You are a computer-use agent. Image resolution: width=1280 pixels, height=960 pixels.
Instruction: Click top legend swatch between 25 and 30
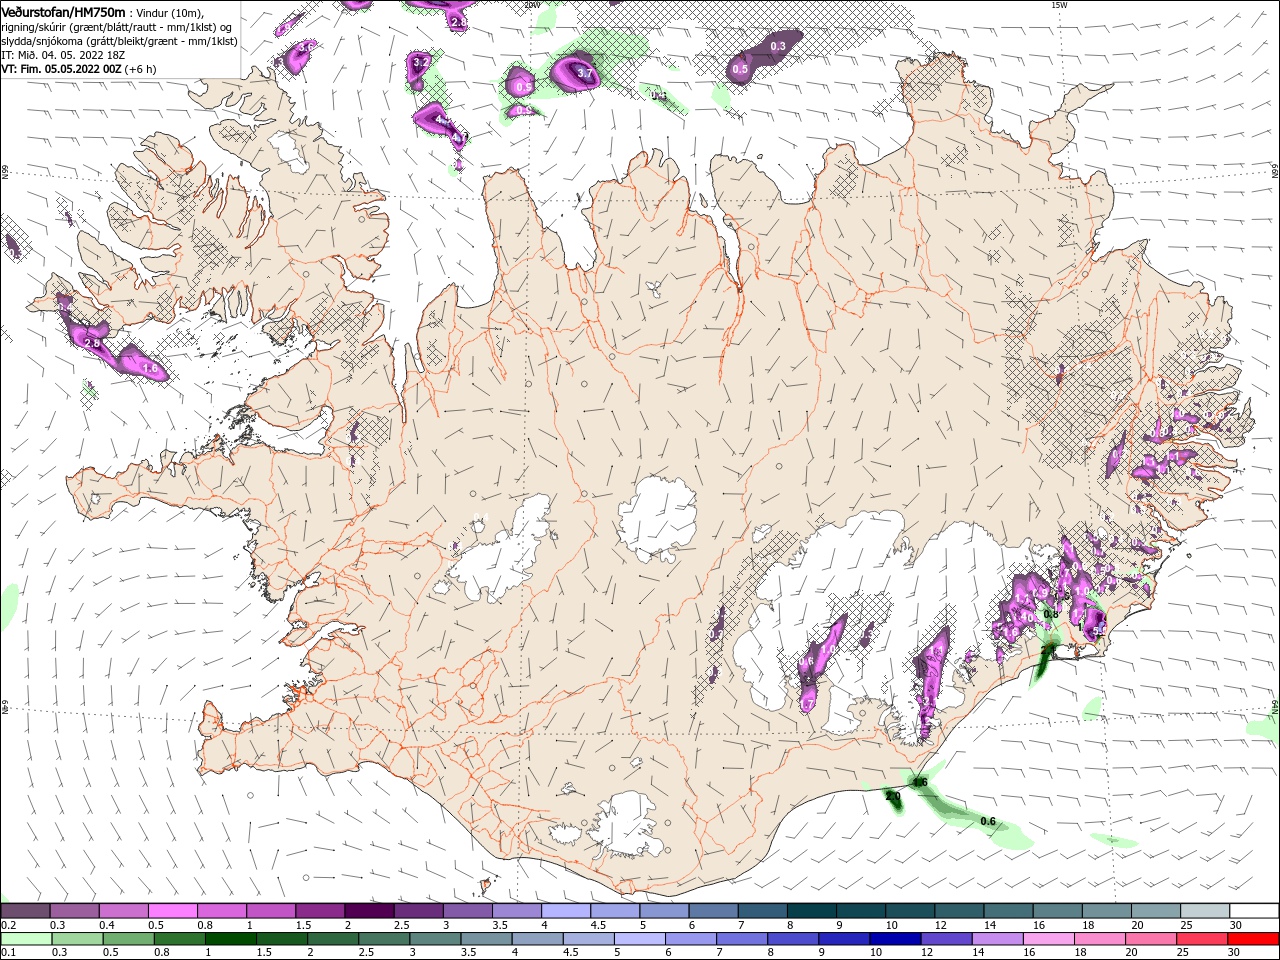click(1205, 911)
